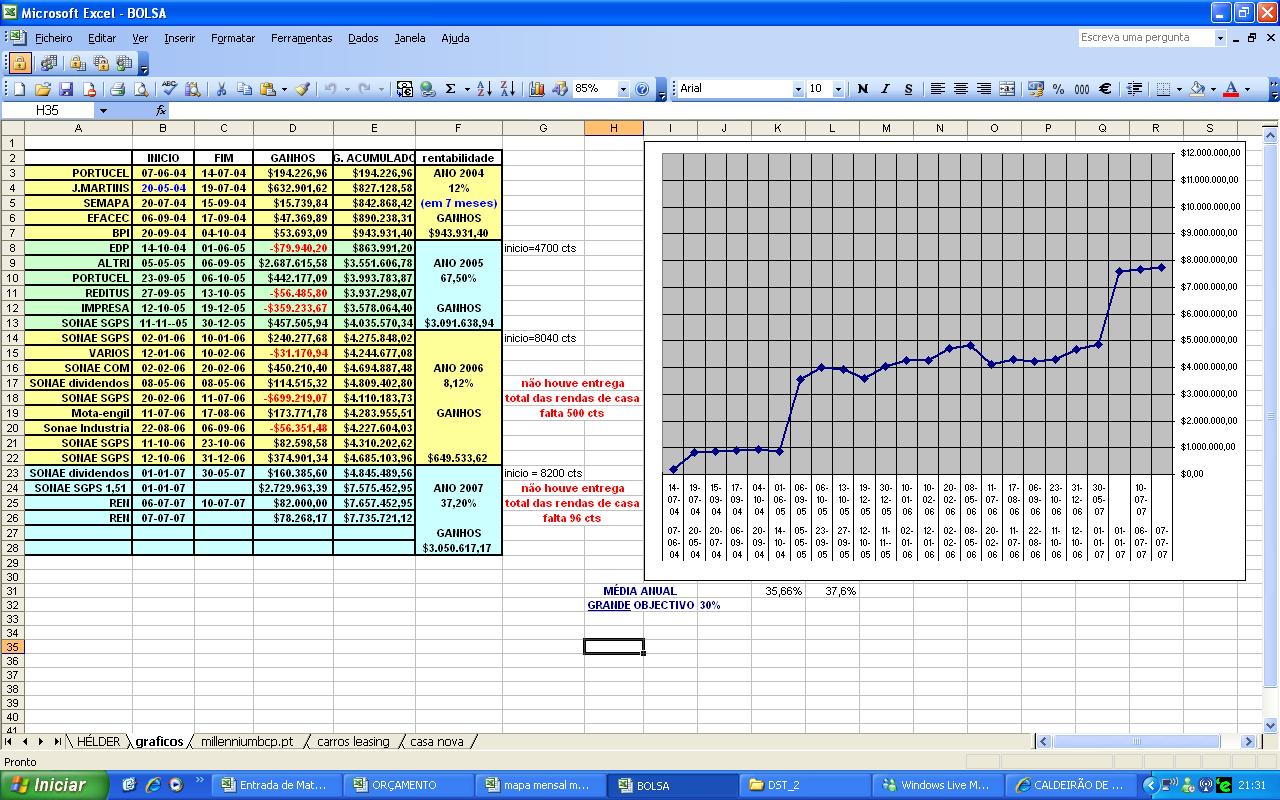Run the spelling check
The height and width of the screenshot is (800, 1280).
169,89
